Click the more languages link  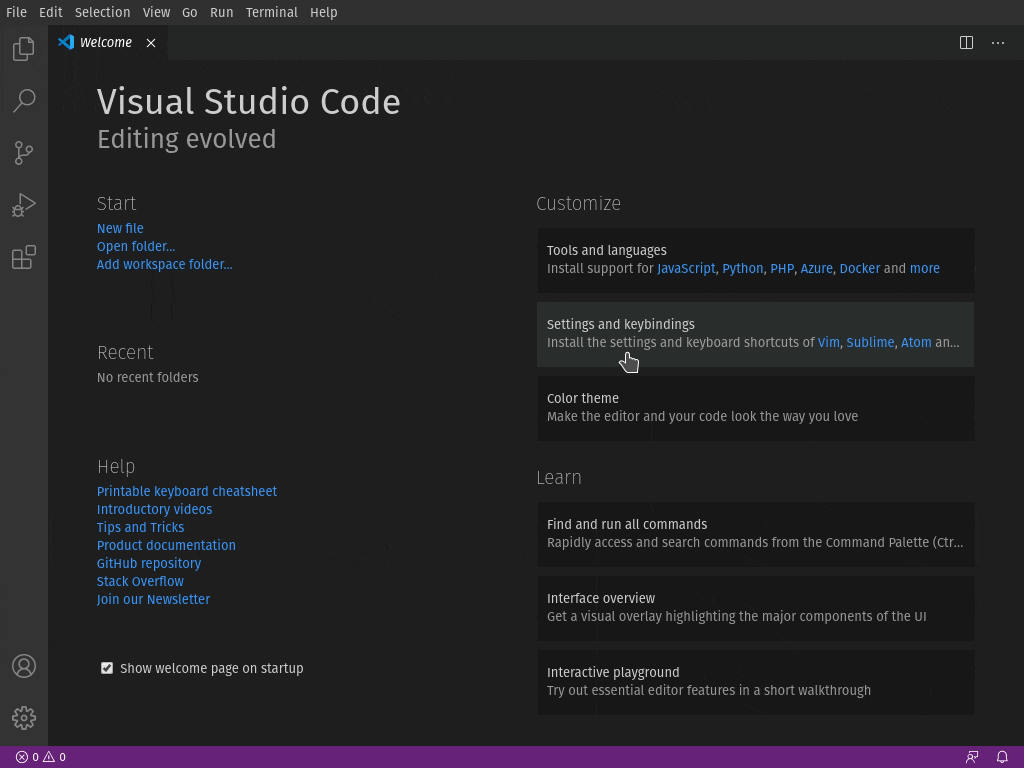click(x=925, y=268)
